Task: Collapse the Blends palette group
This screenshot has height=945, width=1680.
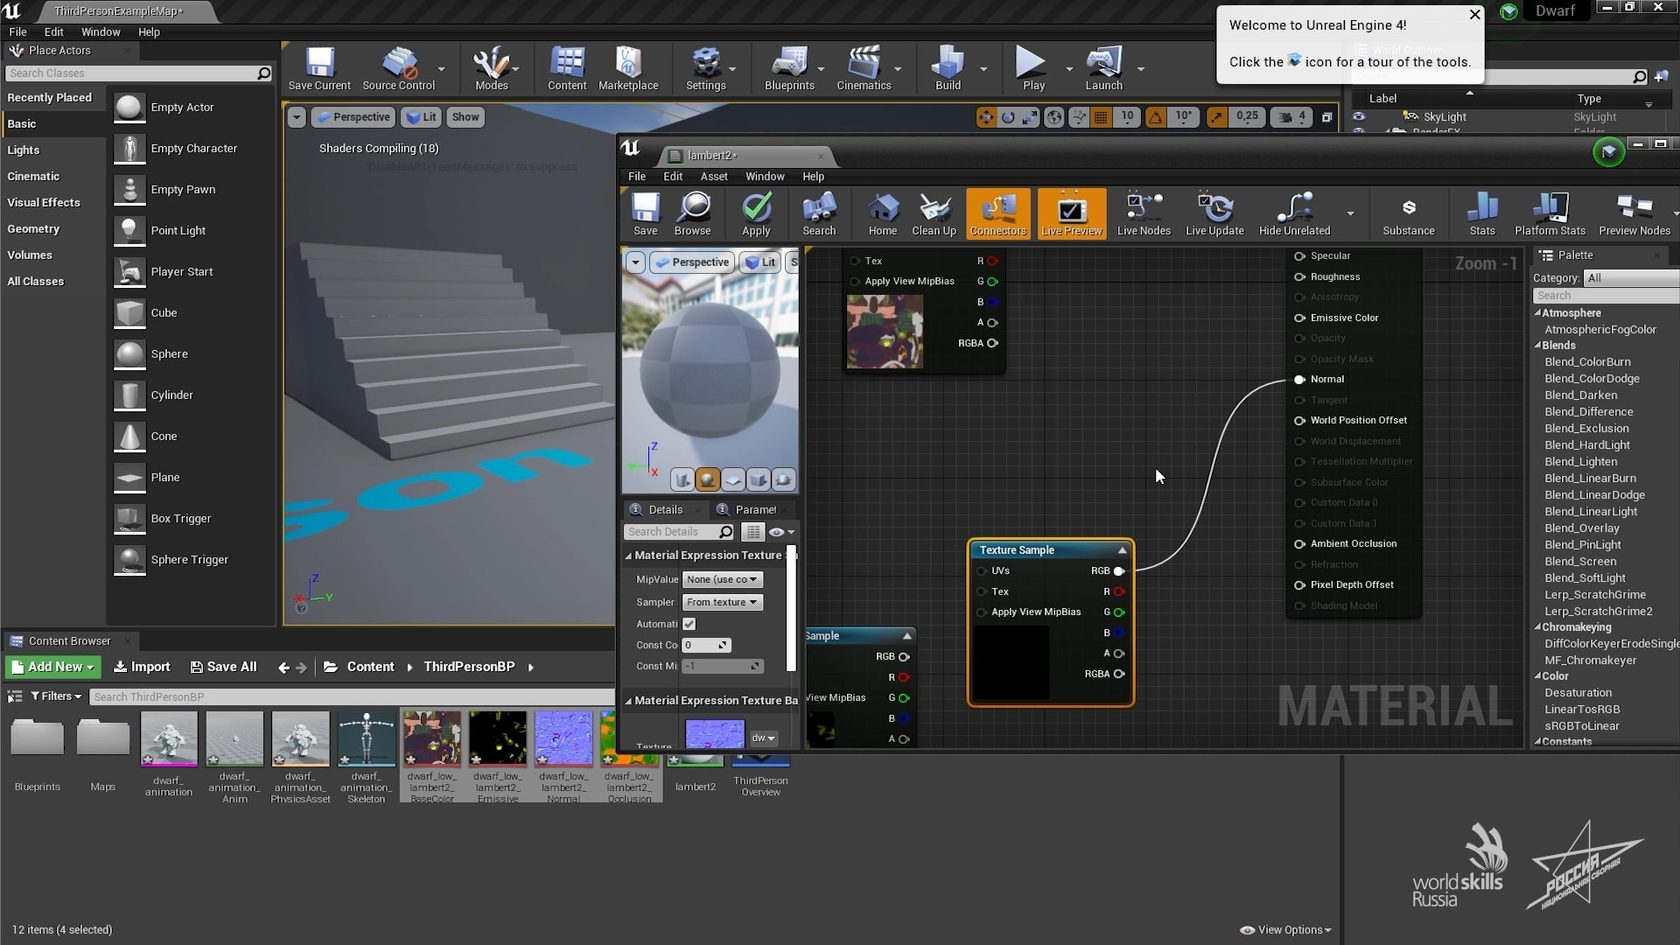Action: [x=1538, y=345]
